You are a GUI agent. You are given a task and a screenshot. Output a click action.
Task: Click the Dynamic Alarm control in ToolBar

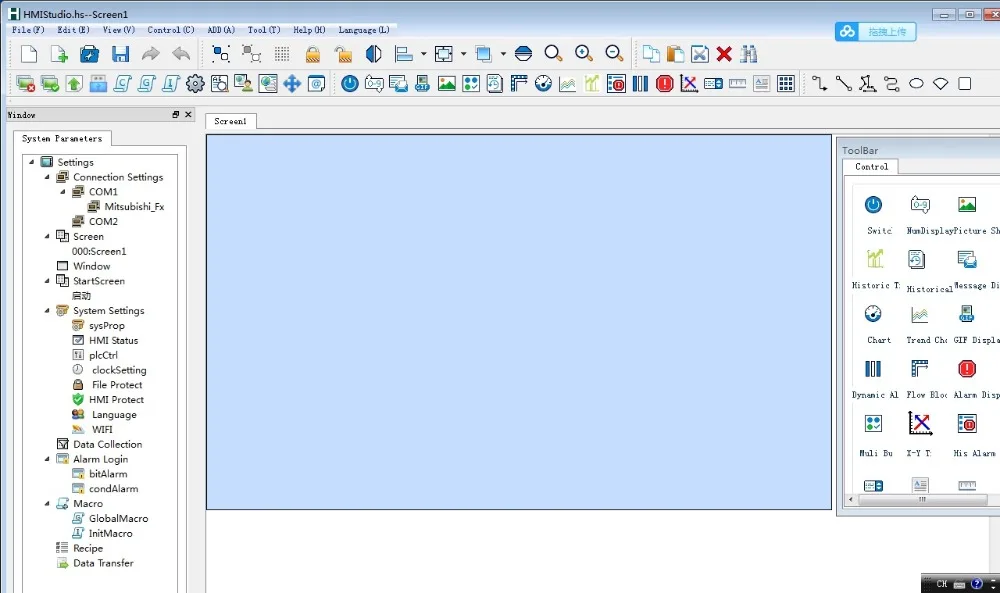[x=873, y=369]
